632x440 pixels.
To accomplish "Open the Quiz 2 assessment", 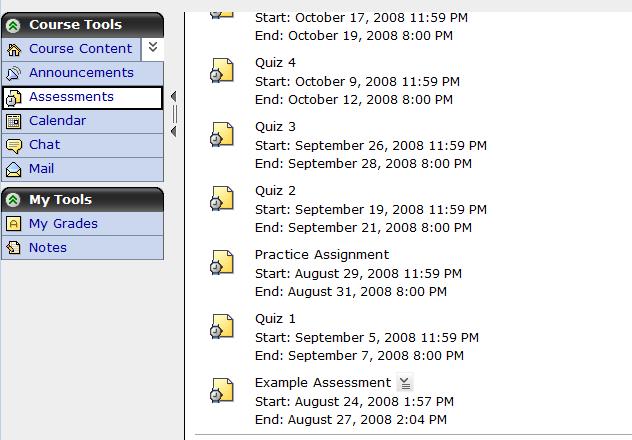I will (x=275, y=190).
